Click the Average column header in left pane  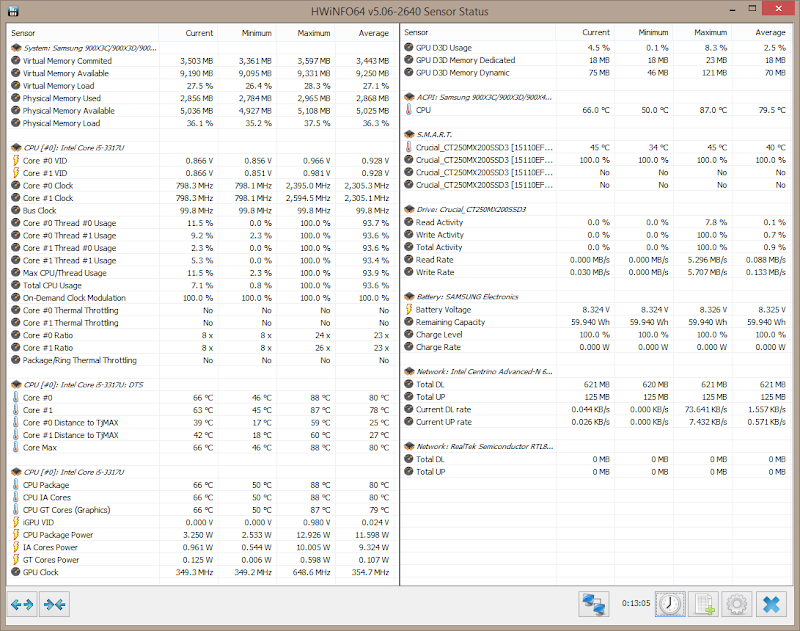click(x=371, y=33)
